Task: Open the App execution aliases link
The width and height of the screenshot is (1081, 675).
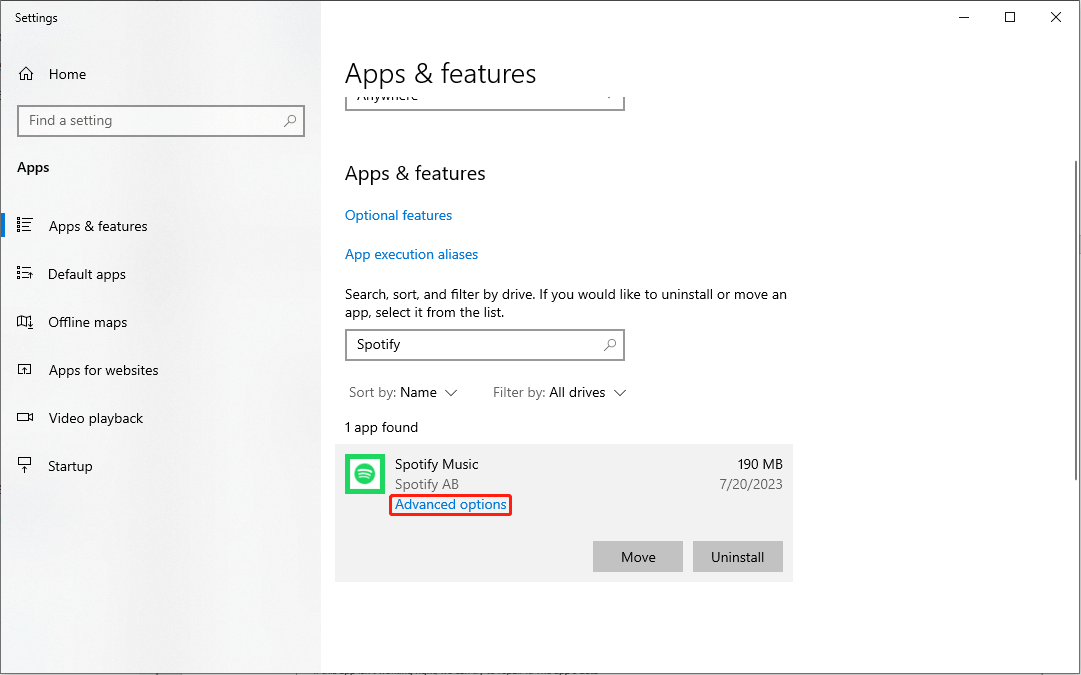Action: pyautogui.click(x=412, y=254)
